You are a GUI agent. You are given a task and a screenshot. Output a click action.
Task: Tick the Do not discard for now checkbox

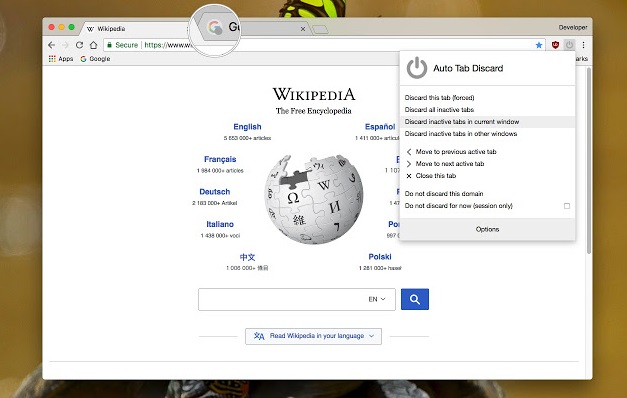pos(567,206)
